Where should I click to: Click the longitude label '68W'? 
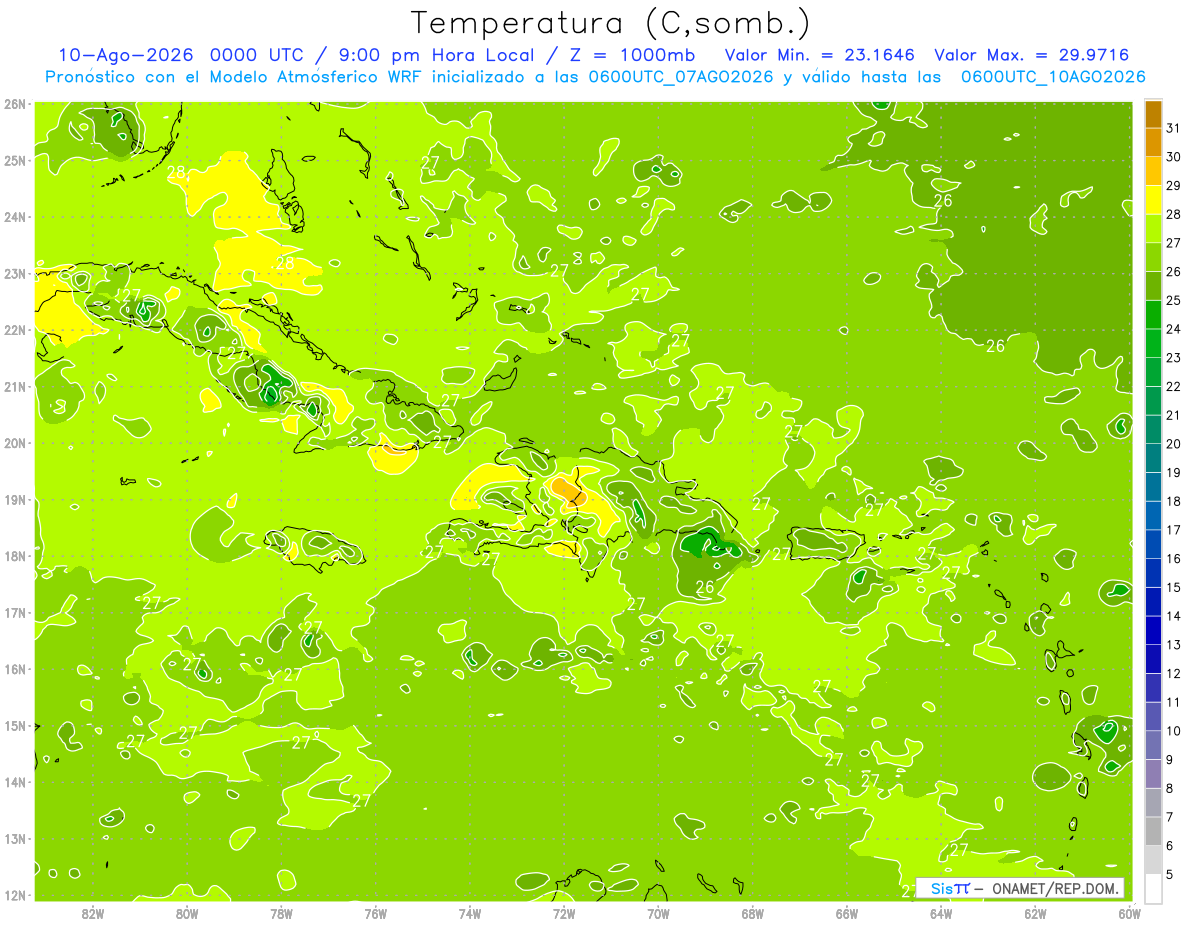point(753,913)
